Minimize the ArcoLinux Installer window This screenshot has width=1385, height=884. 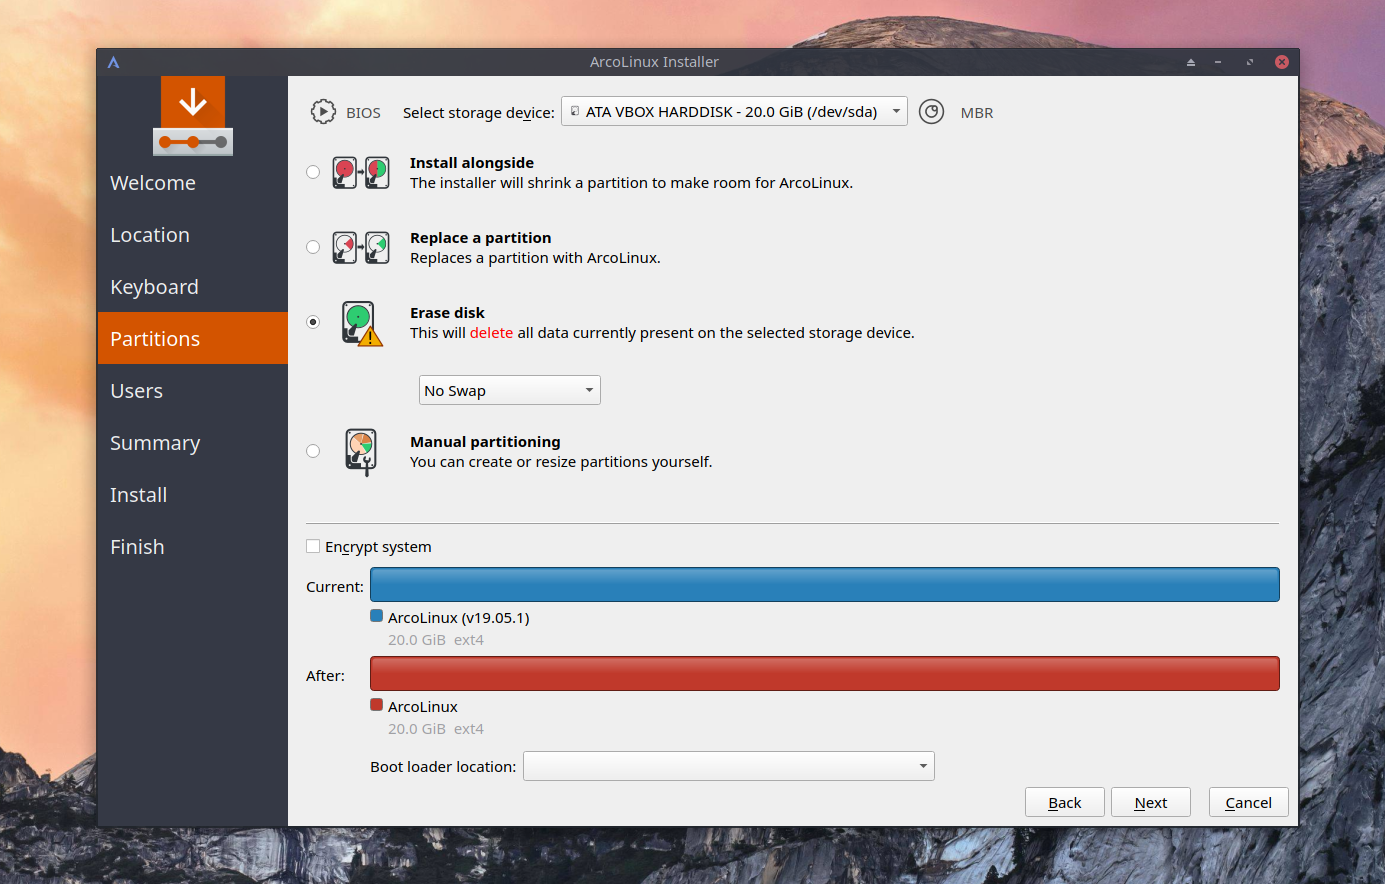(x=1218, y=62)
